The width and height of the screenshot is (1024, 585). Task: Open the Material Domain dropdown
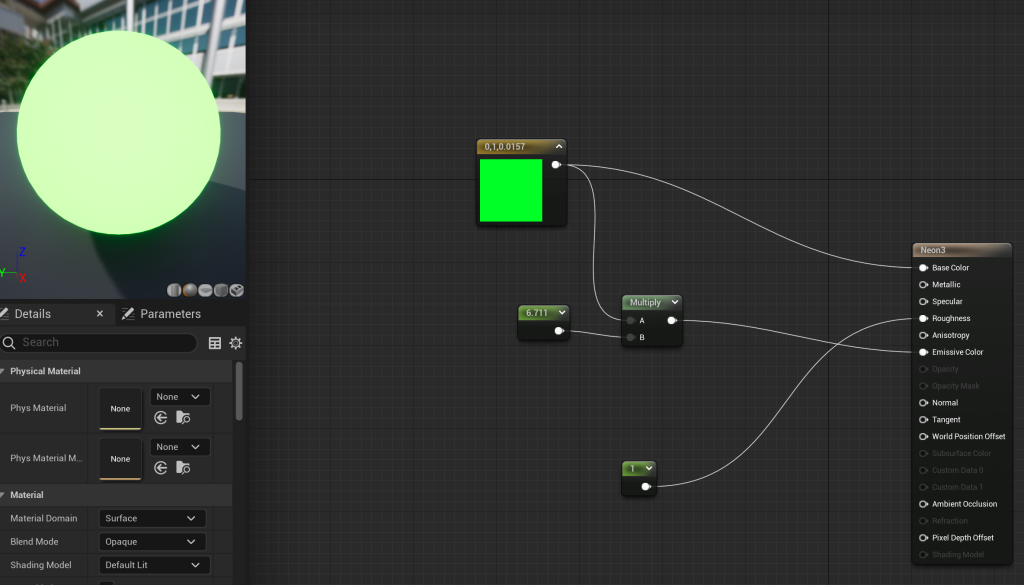click(x=152, y=518)
